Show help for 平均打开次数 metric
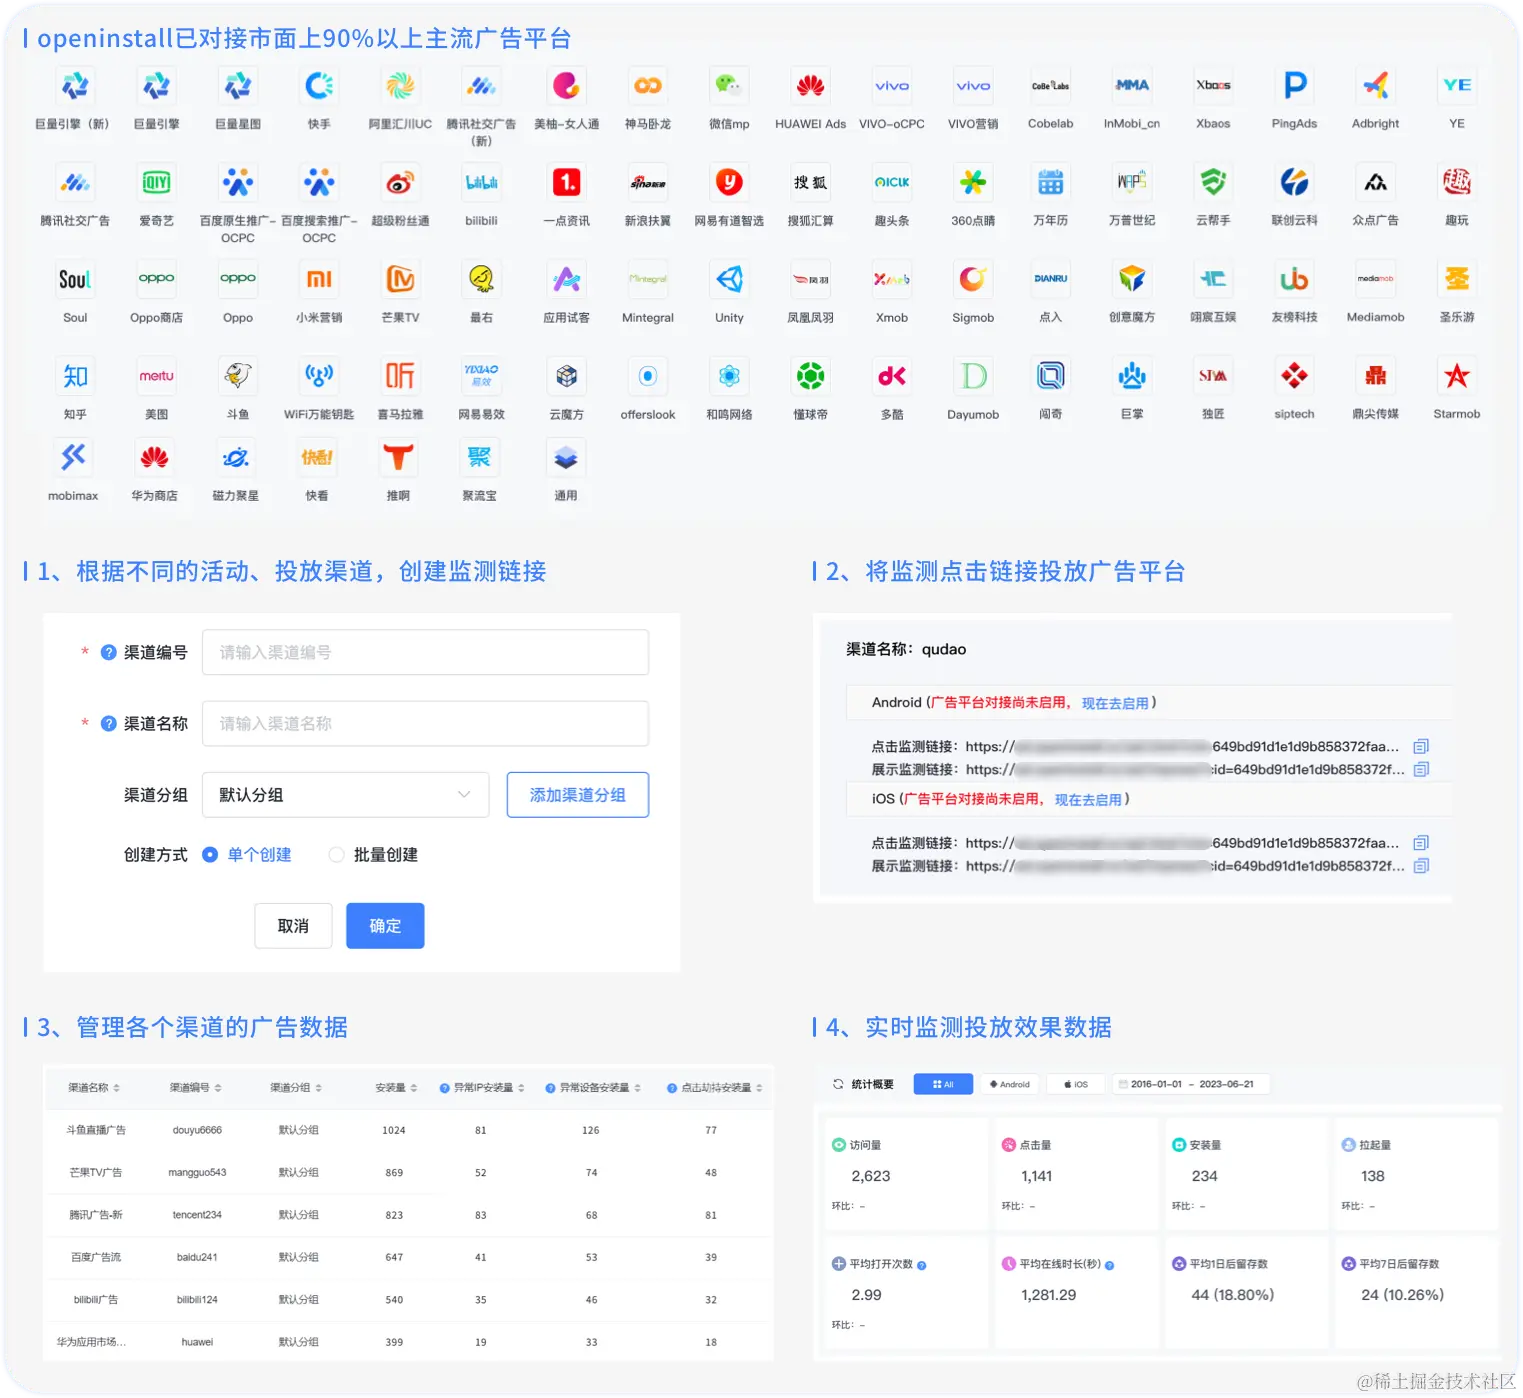This screenshot has width=1523, height=1398. [x=922, y=1265]
